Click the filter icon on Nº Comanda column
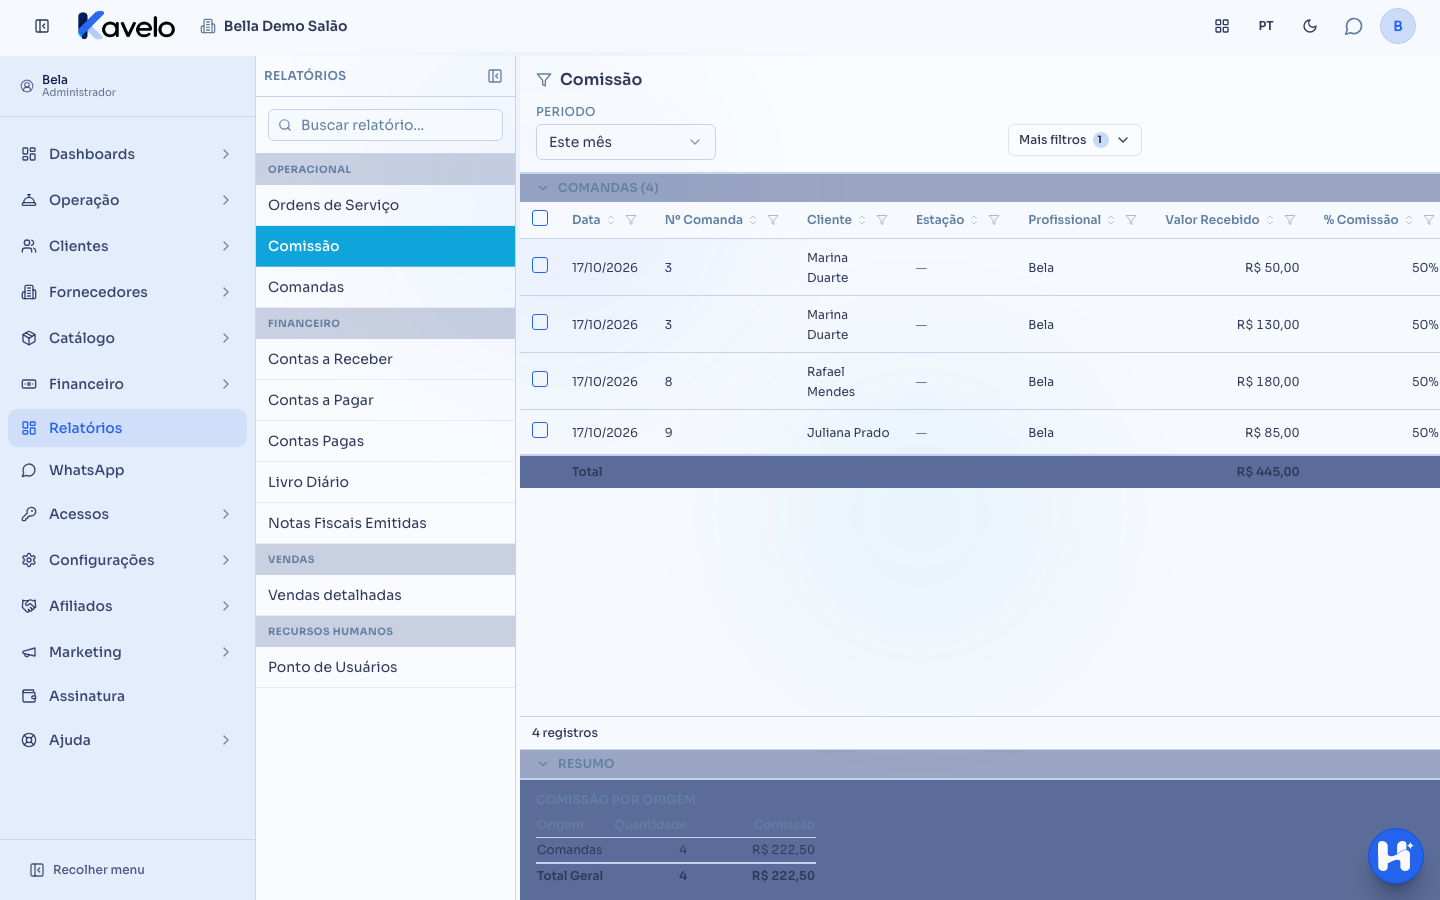Image resolution: width=1440 pixels, height=900 pixels. (773, 220)
